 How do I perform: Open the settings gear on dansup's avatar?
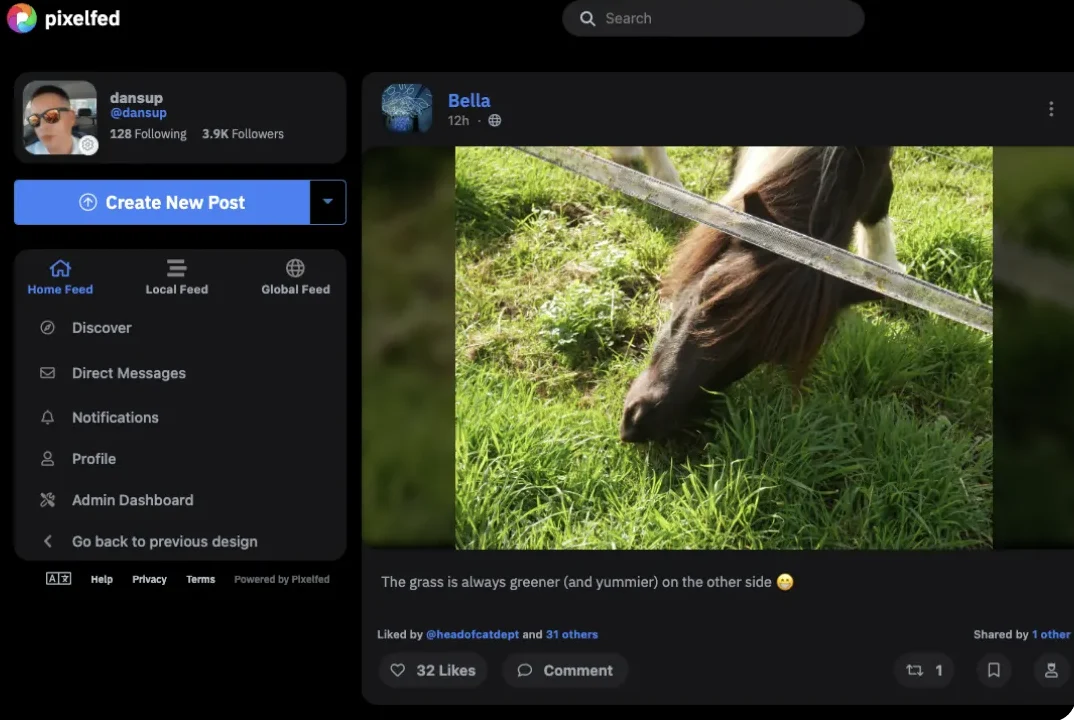(88, 145)
